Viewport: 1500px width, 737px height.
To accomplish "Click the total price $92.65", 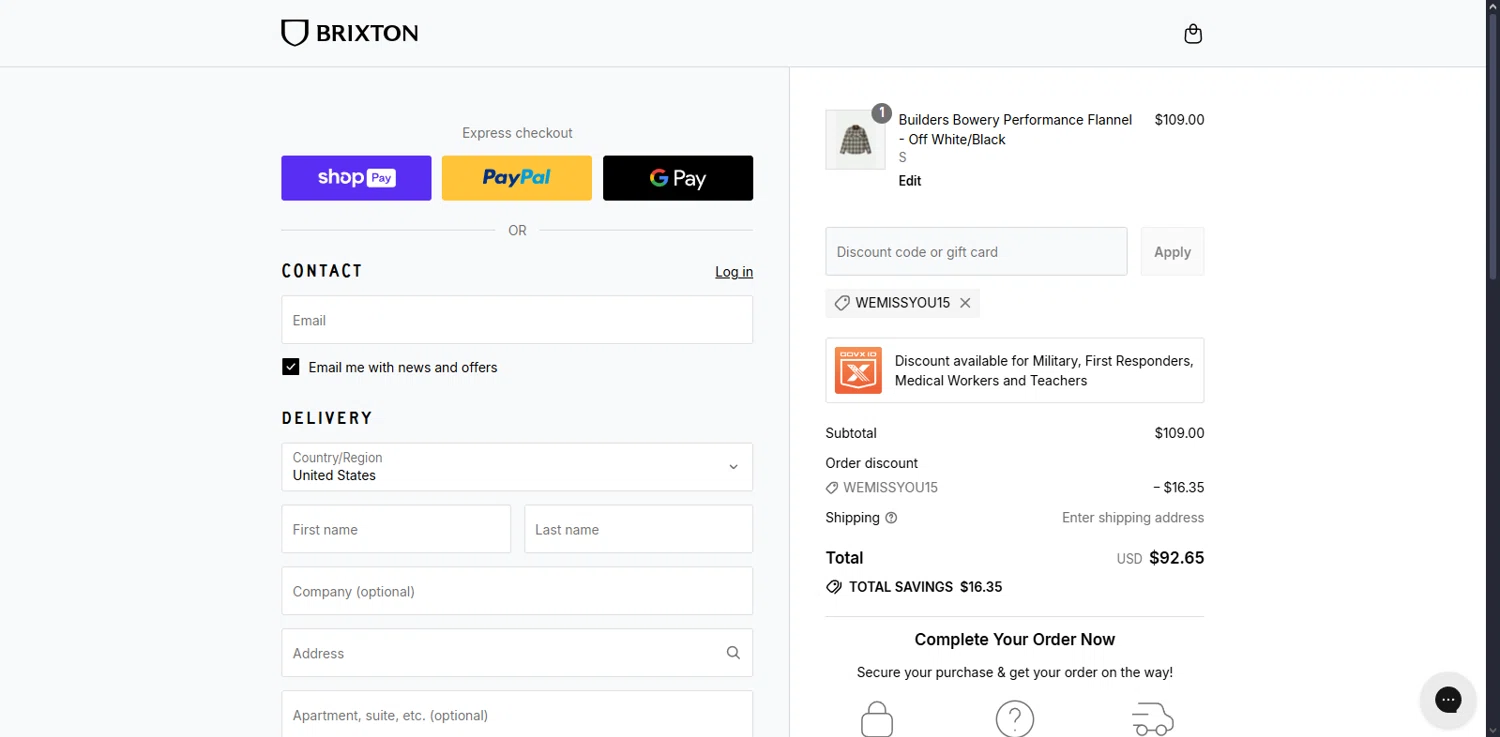I will 1176,558.
